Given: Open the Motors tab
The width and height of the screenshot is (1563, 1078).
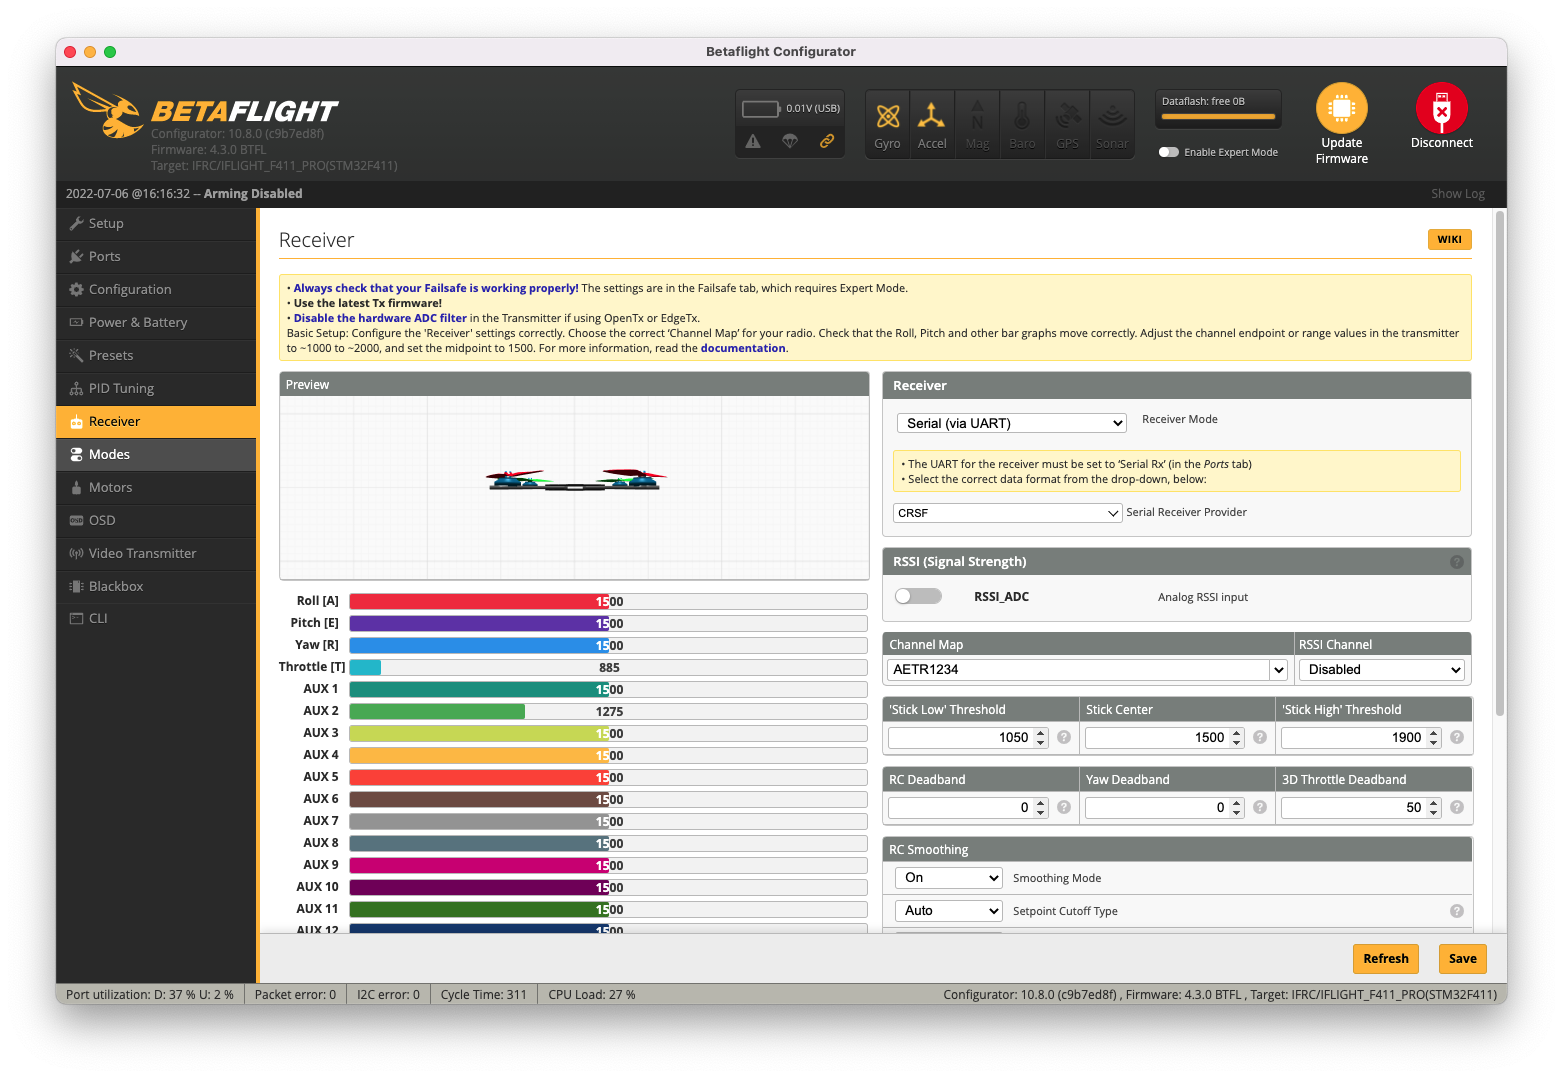Looking at the screenshot, I should pos(156,488).
